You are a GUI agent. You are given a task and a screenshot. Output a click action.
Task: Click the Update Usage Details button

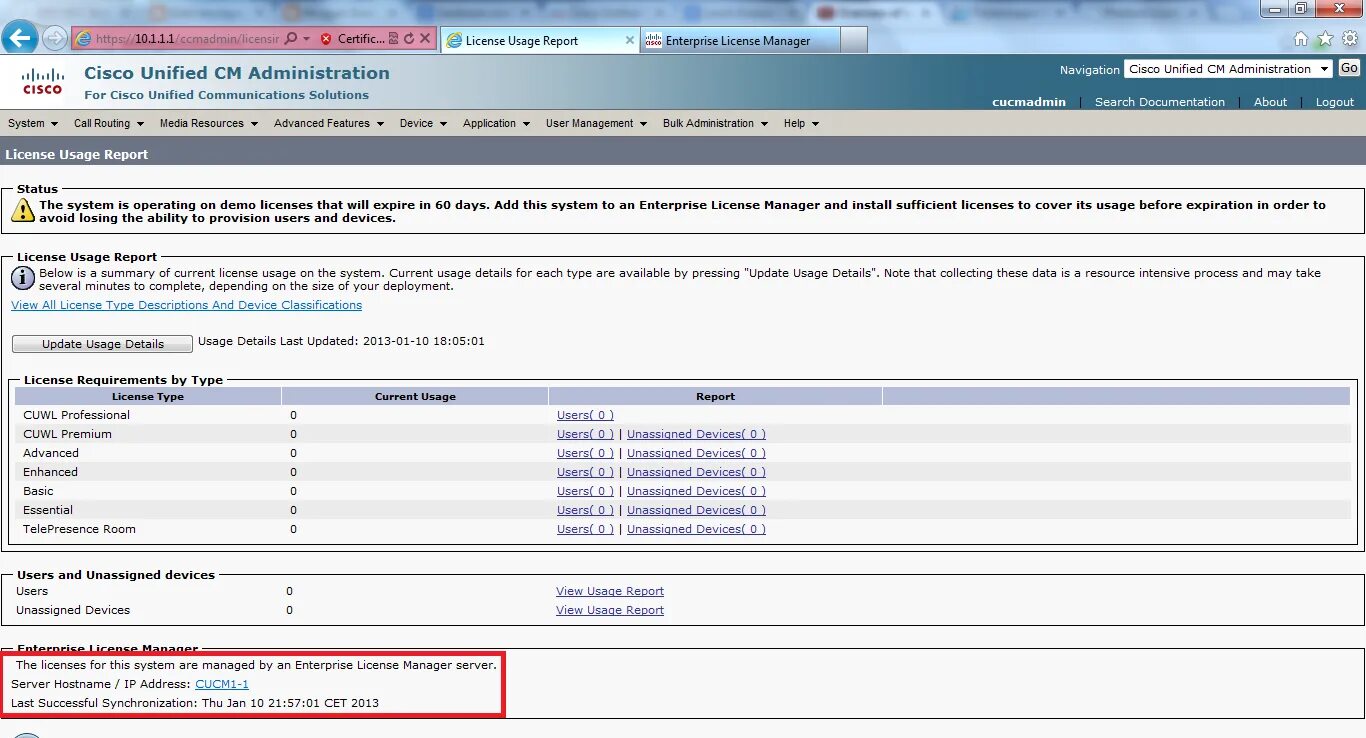[102, 344]
